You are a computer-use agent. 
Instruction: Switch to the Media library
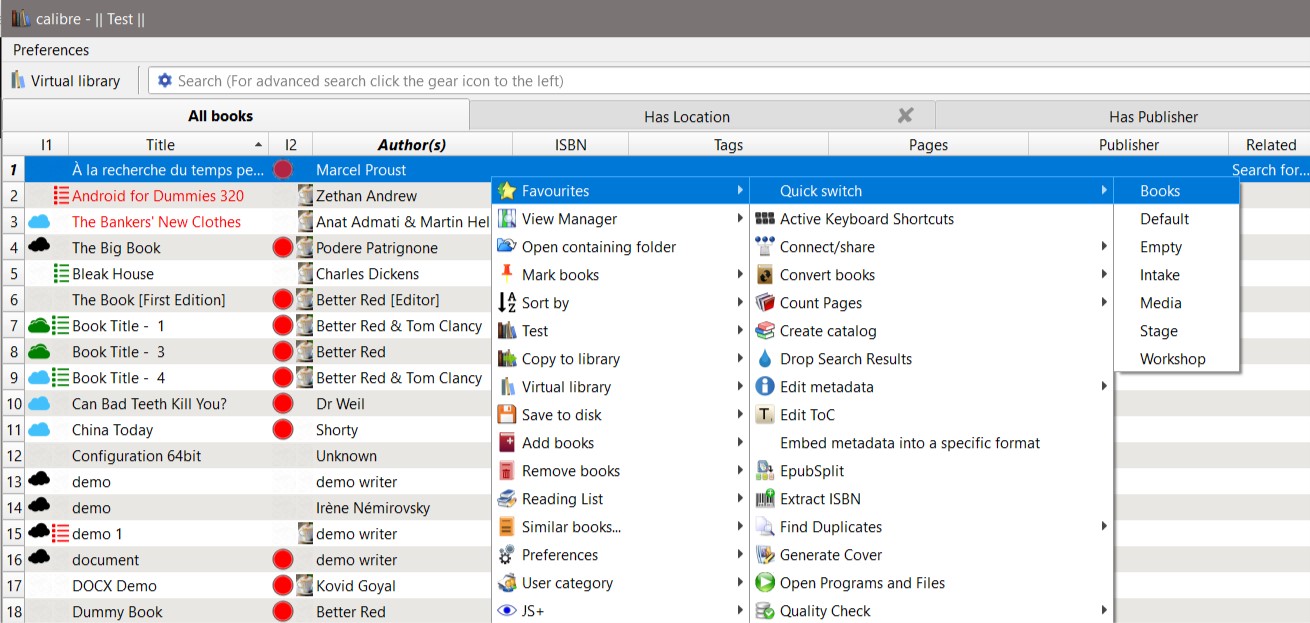point(1176,303)
